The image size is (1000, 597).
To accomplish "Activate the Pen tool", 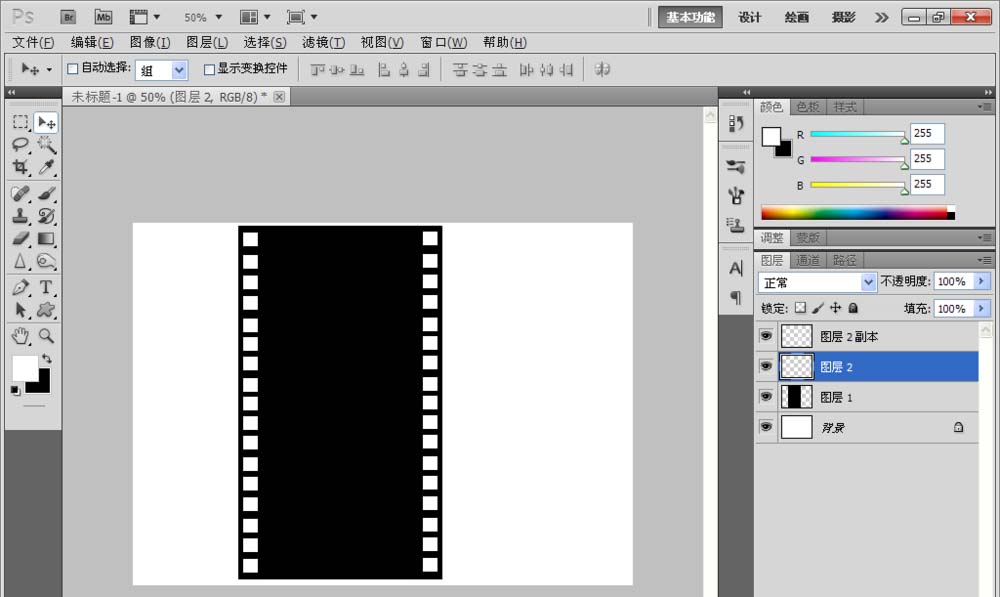I will pos(20,287).
